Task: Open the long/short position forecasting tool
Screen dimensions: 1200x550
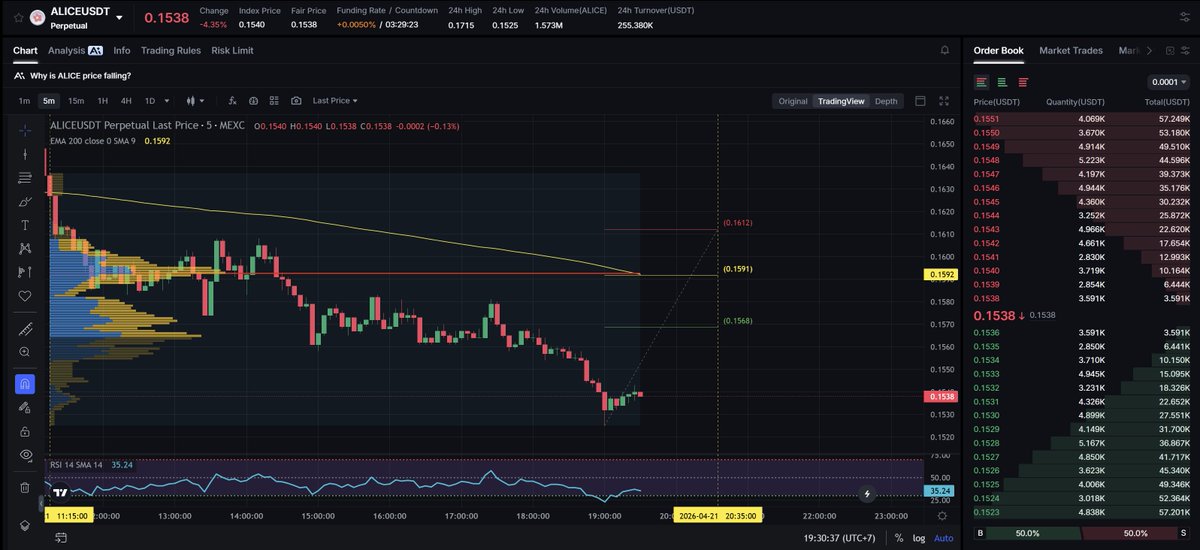Action: (x=25, y=272)
